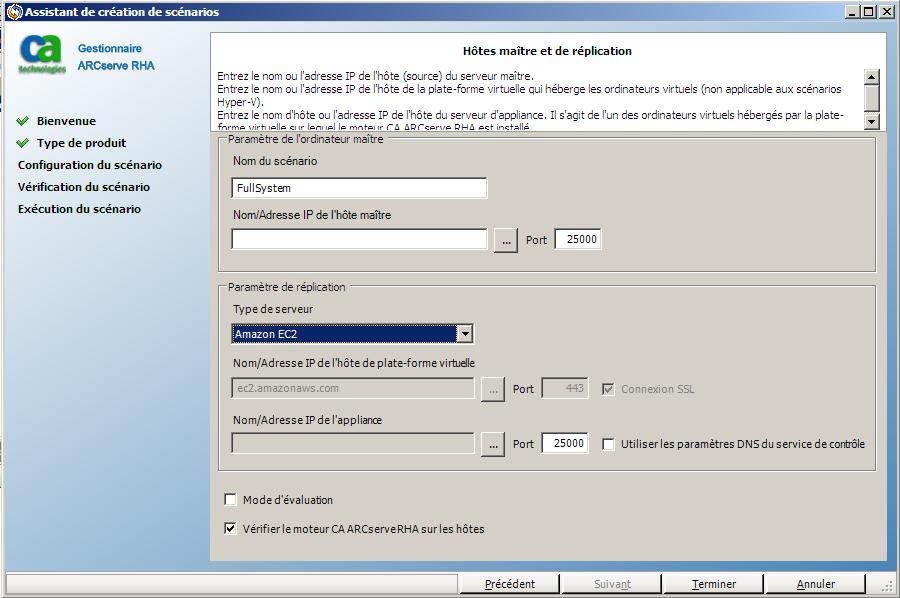Browse for appliance host with the ellipsis button

[492, 444]
